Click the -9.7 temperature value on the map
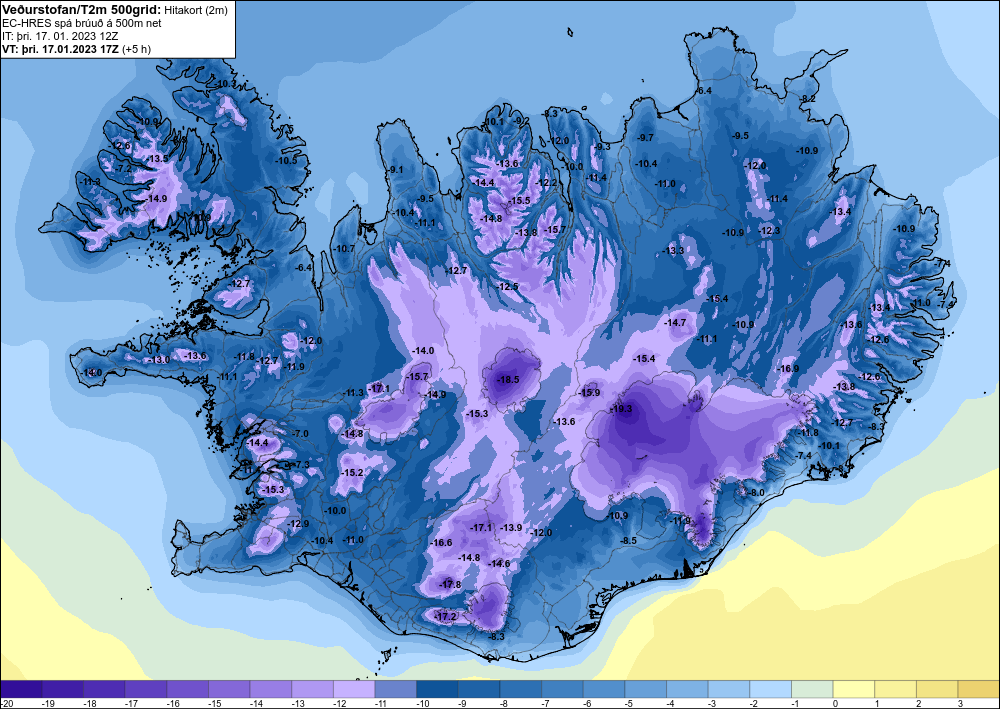This screenshot has height=709, width=1000. point(645,138)
